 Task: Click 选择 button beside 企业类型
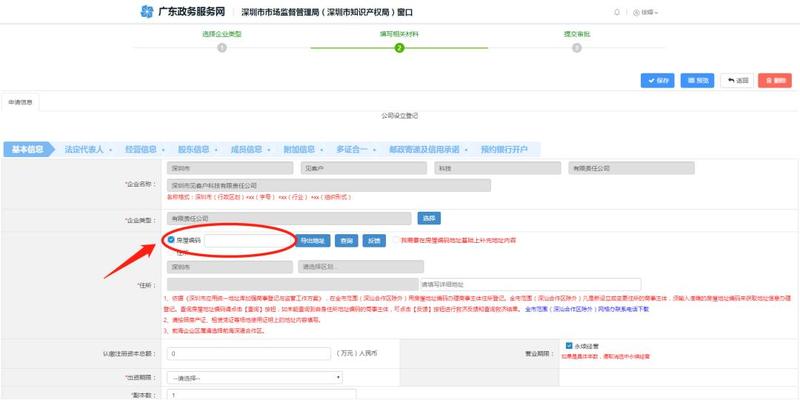tap(428, 217)
